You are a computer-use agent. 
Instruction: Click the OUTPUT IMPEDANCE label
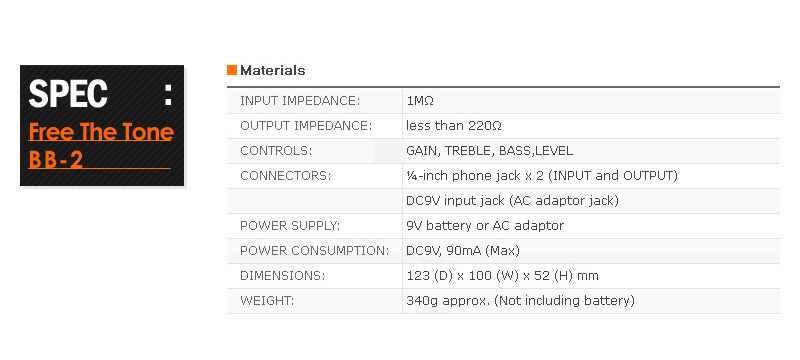point(306,126)
